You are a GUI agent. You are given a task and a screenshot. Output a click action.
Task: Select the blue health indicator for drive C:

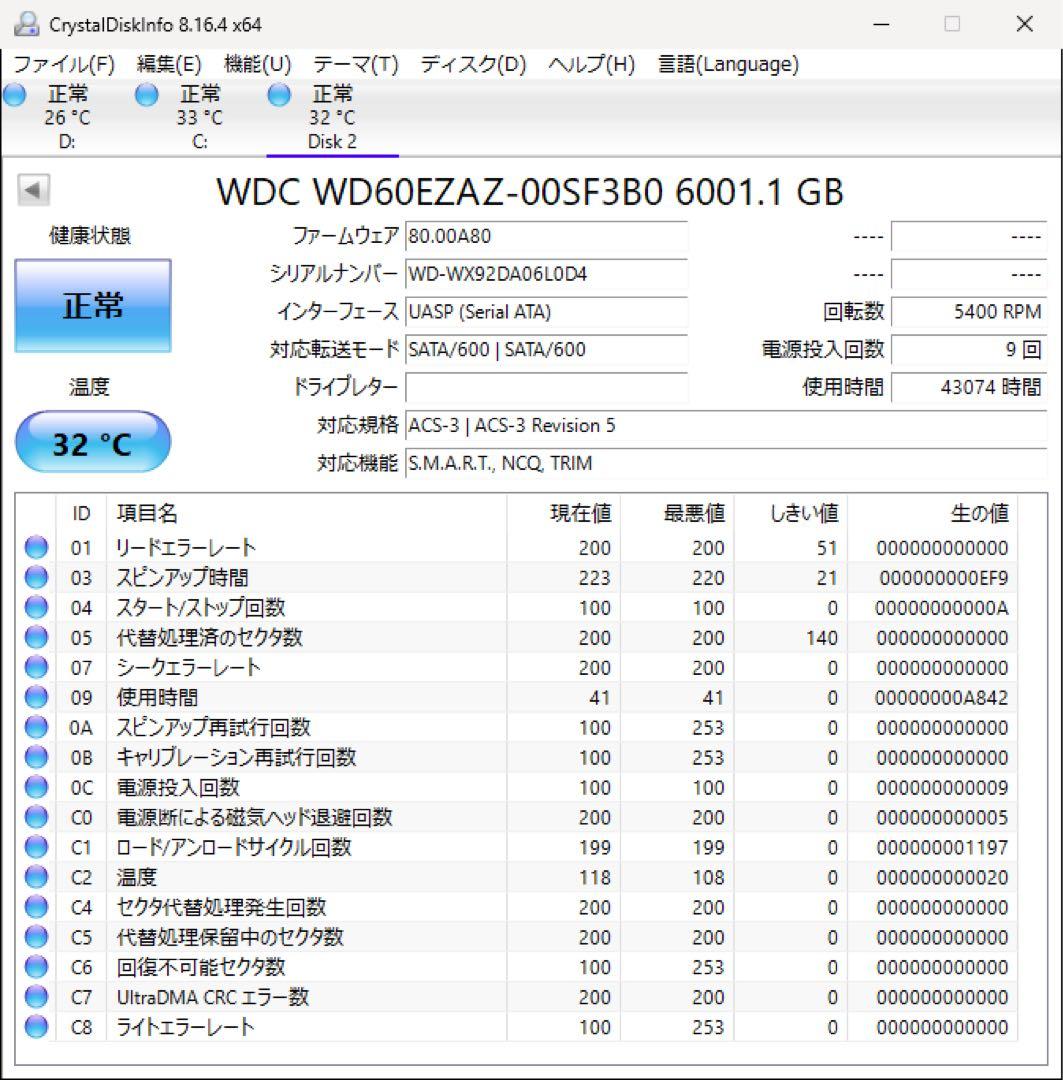click(x=146, y=94)
